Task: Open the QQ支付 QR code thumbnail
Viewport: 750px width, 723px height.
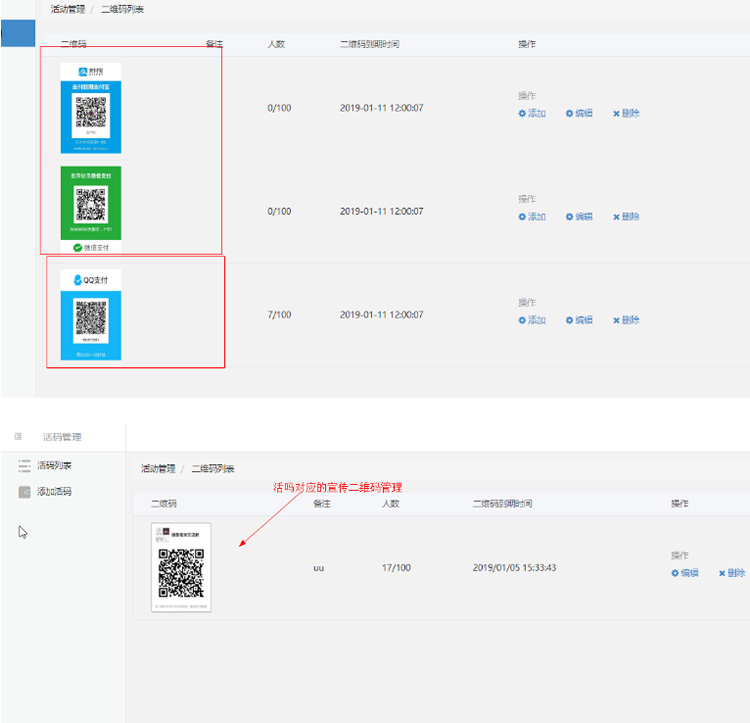Action: pos(91,315)
